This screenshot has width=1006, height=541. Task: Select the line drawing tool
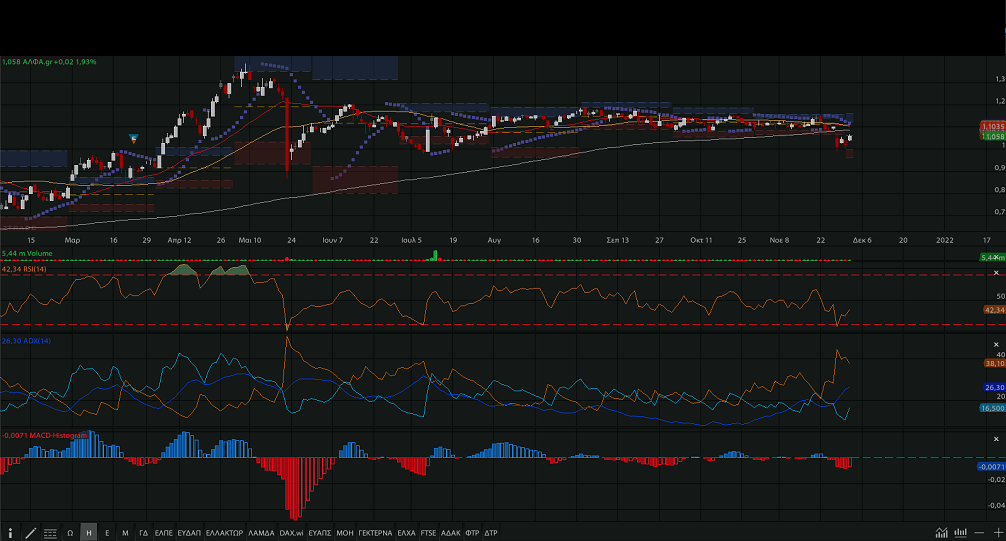pos(30,533)
